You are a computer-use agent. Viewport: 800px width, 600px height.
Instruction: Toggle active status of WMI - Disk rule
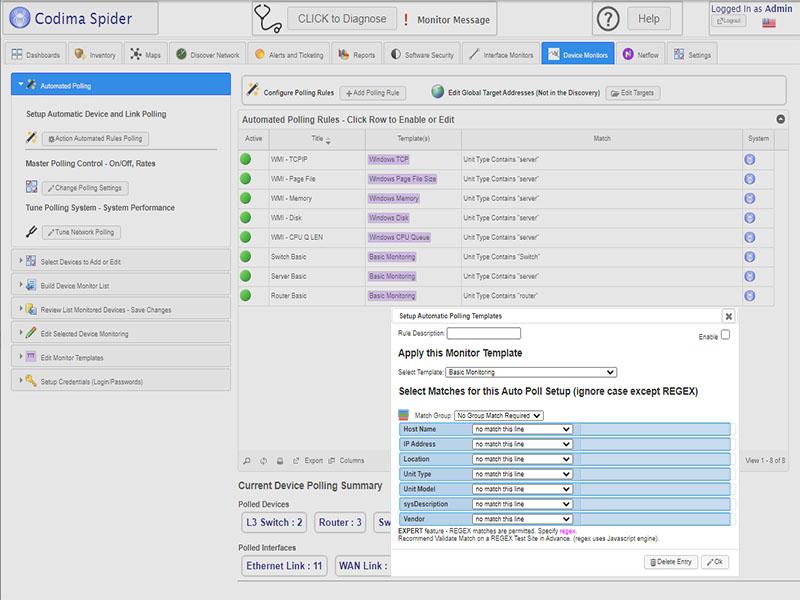(245, 217)
